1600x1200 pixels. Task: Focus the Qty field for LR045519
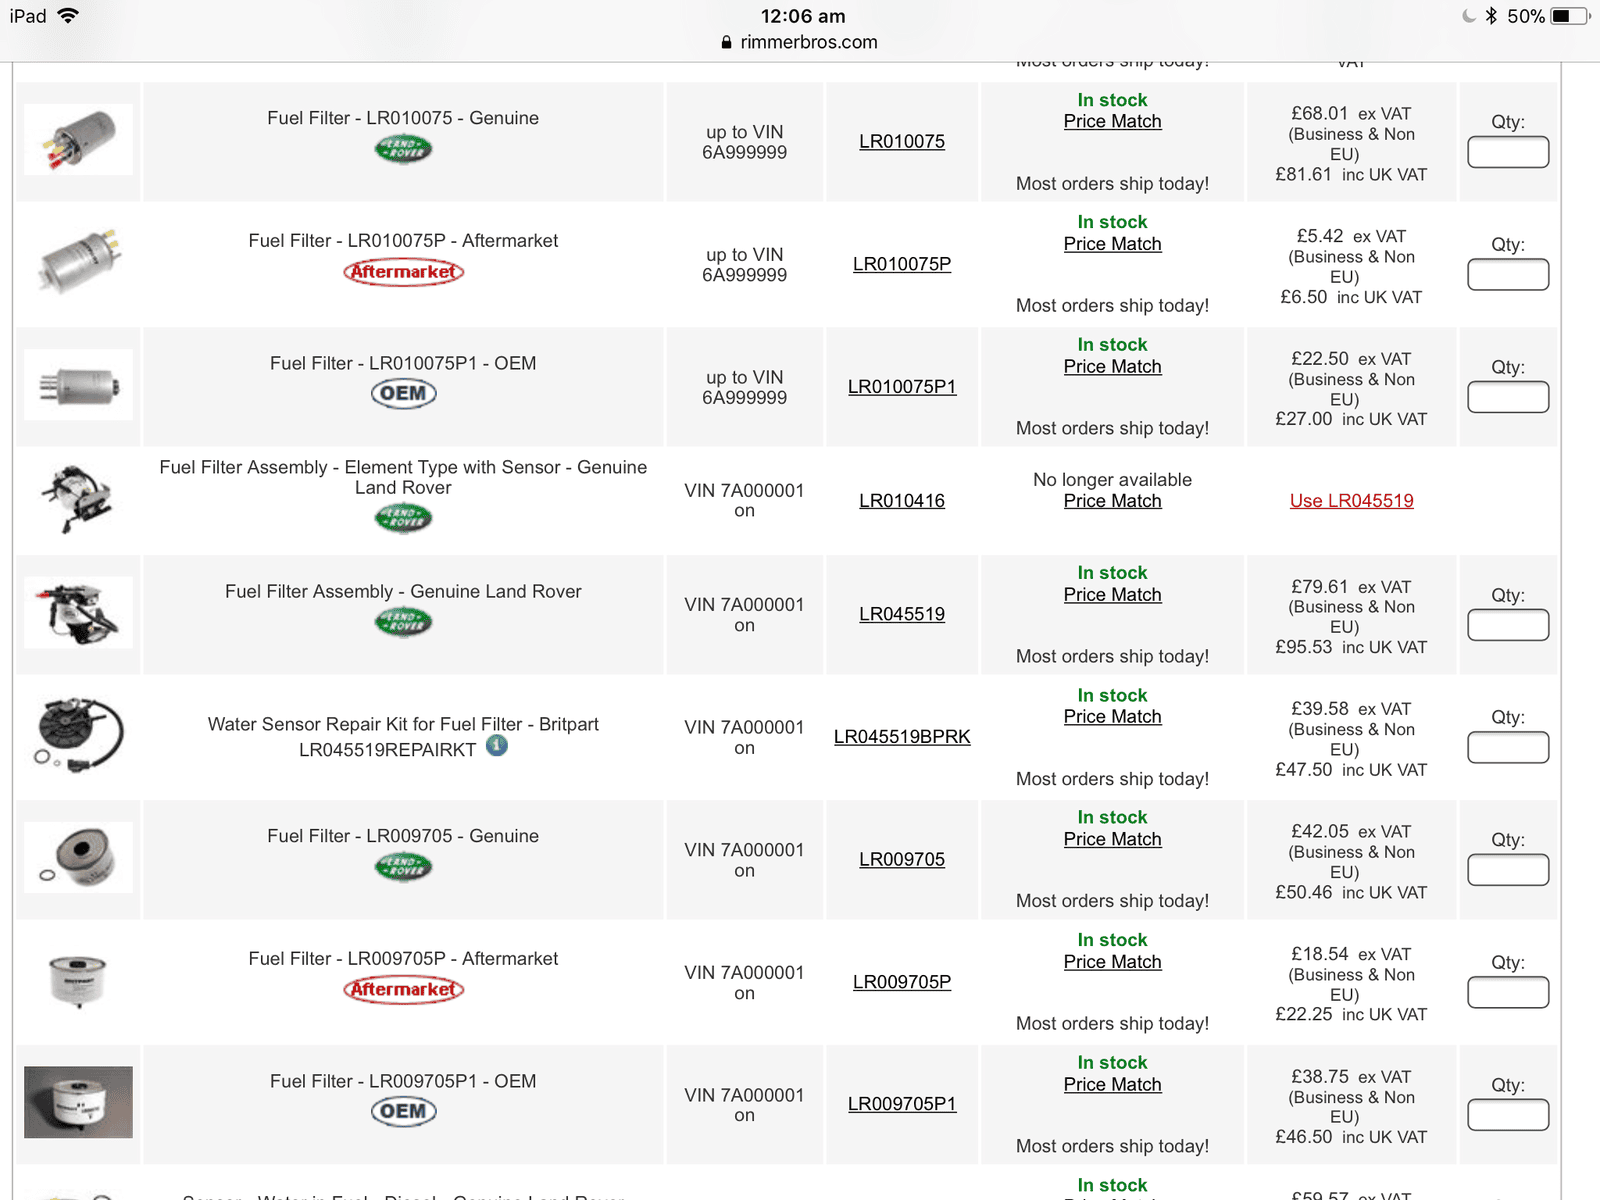click(1508, 625)
